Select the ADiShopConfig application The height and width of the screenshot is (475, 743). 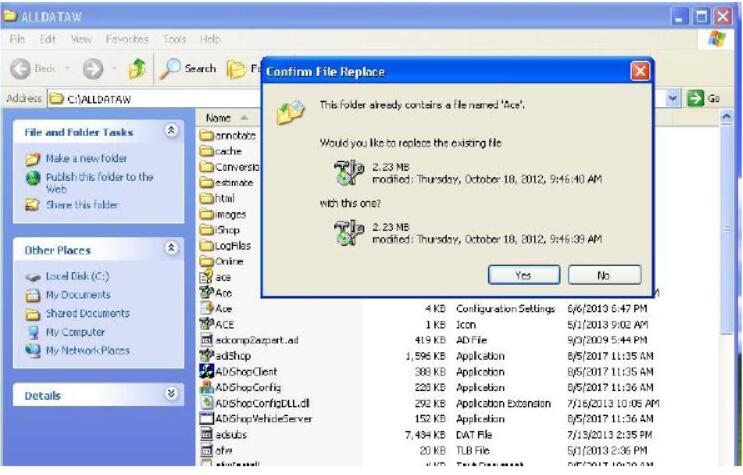[241, 387]
